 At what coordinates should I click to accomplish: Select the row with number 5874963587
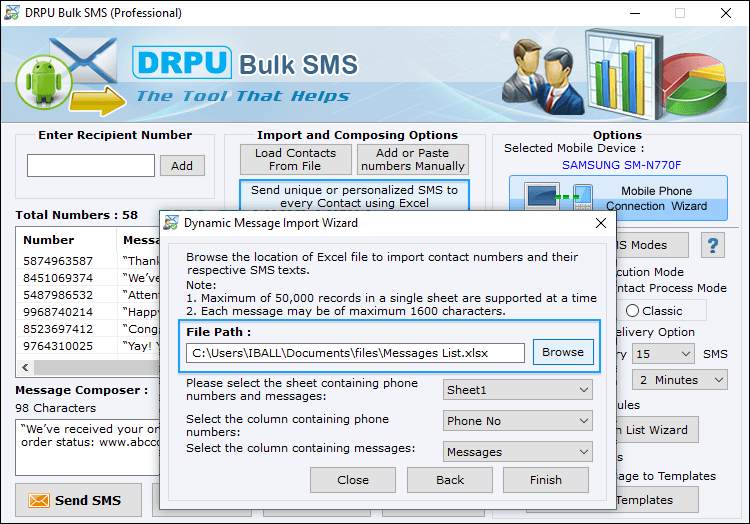coord(88,261)
